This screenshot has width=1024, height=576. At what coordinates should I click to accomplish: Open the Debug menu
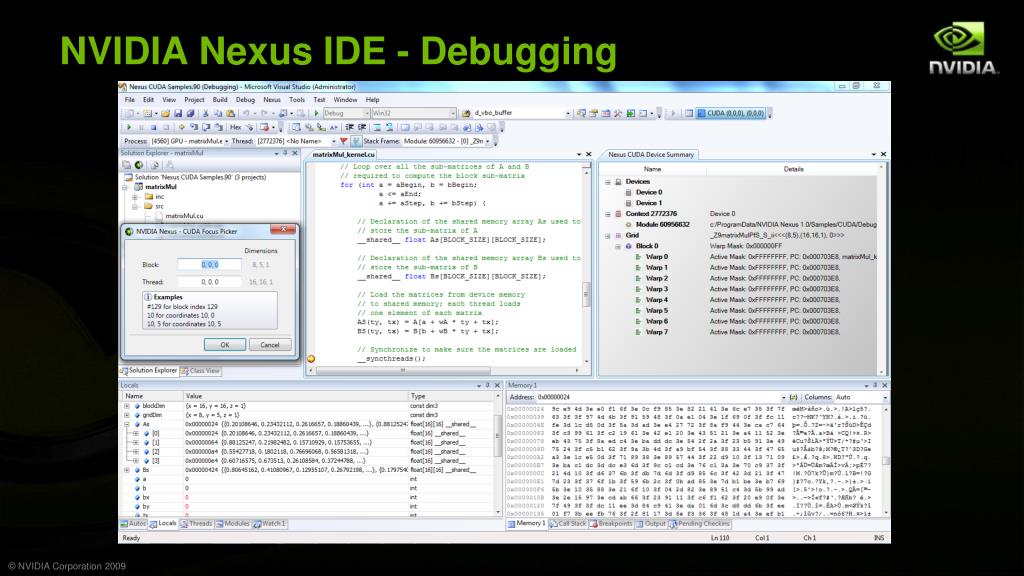[x=245, y=100]
